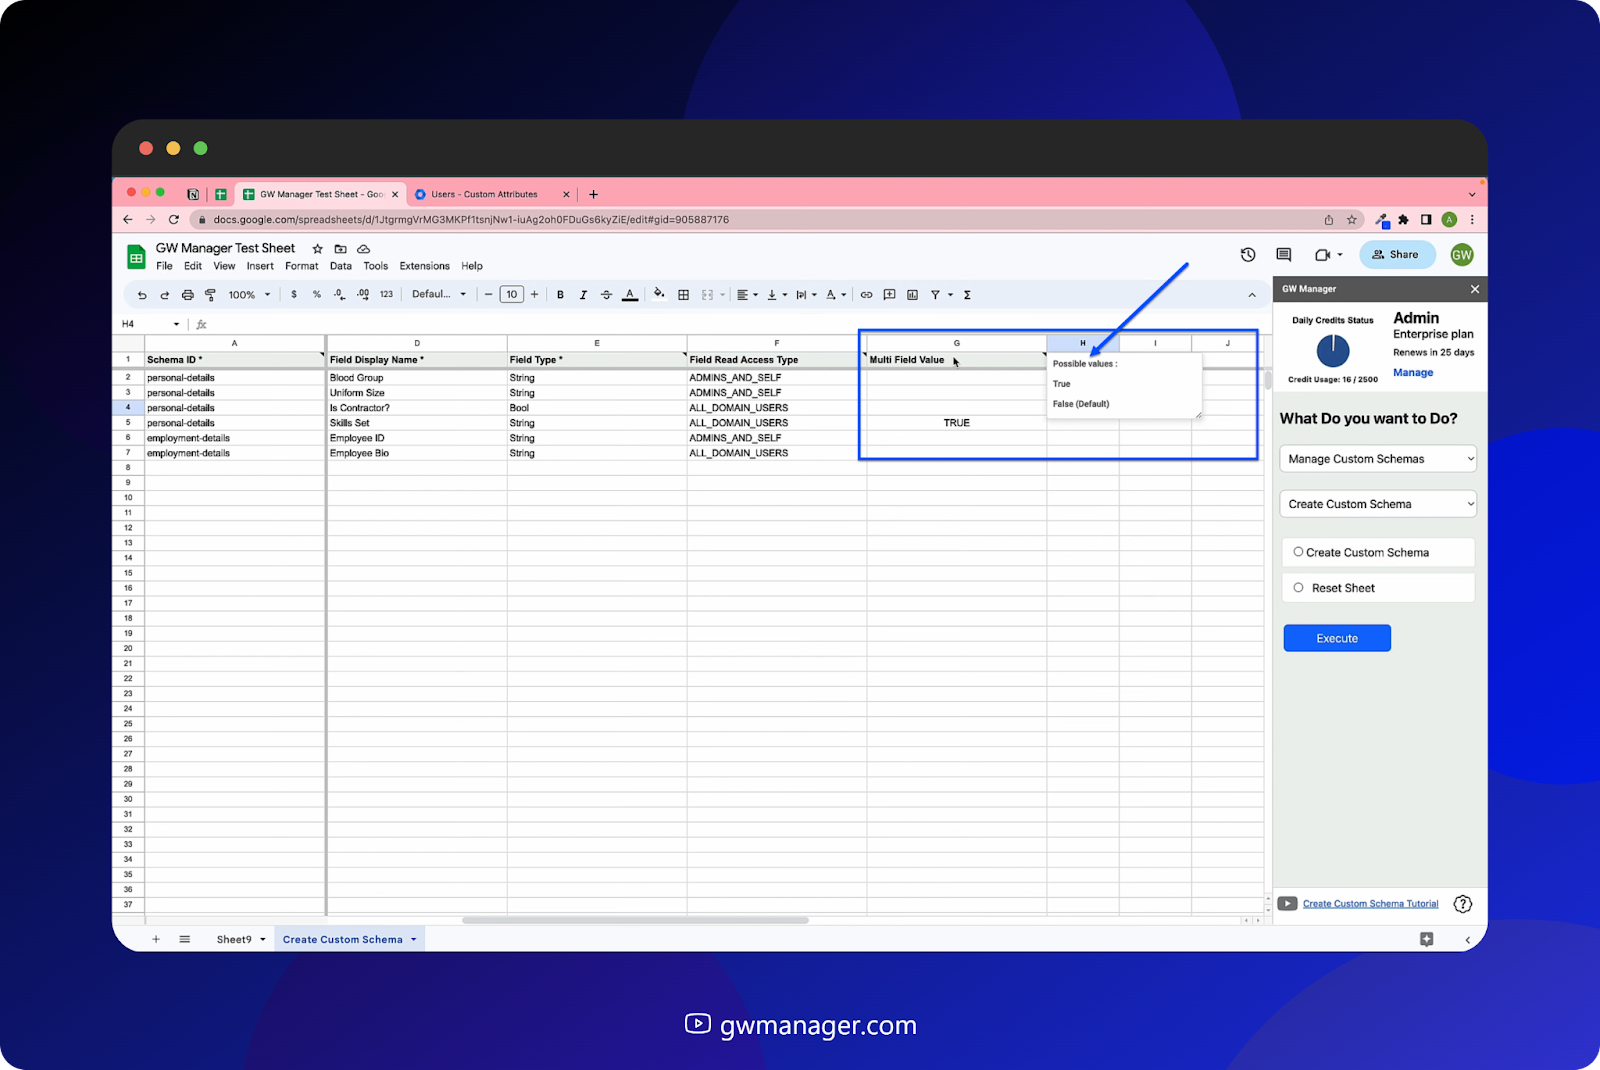The width and height of the screenshot is (1600, 1070).
Task: Apply percent format from the toolbar
Action: 317,295
